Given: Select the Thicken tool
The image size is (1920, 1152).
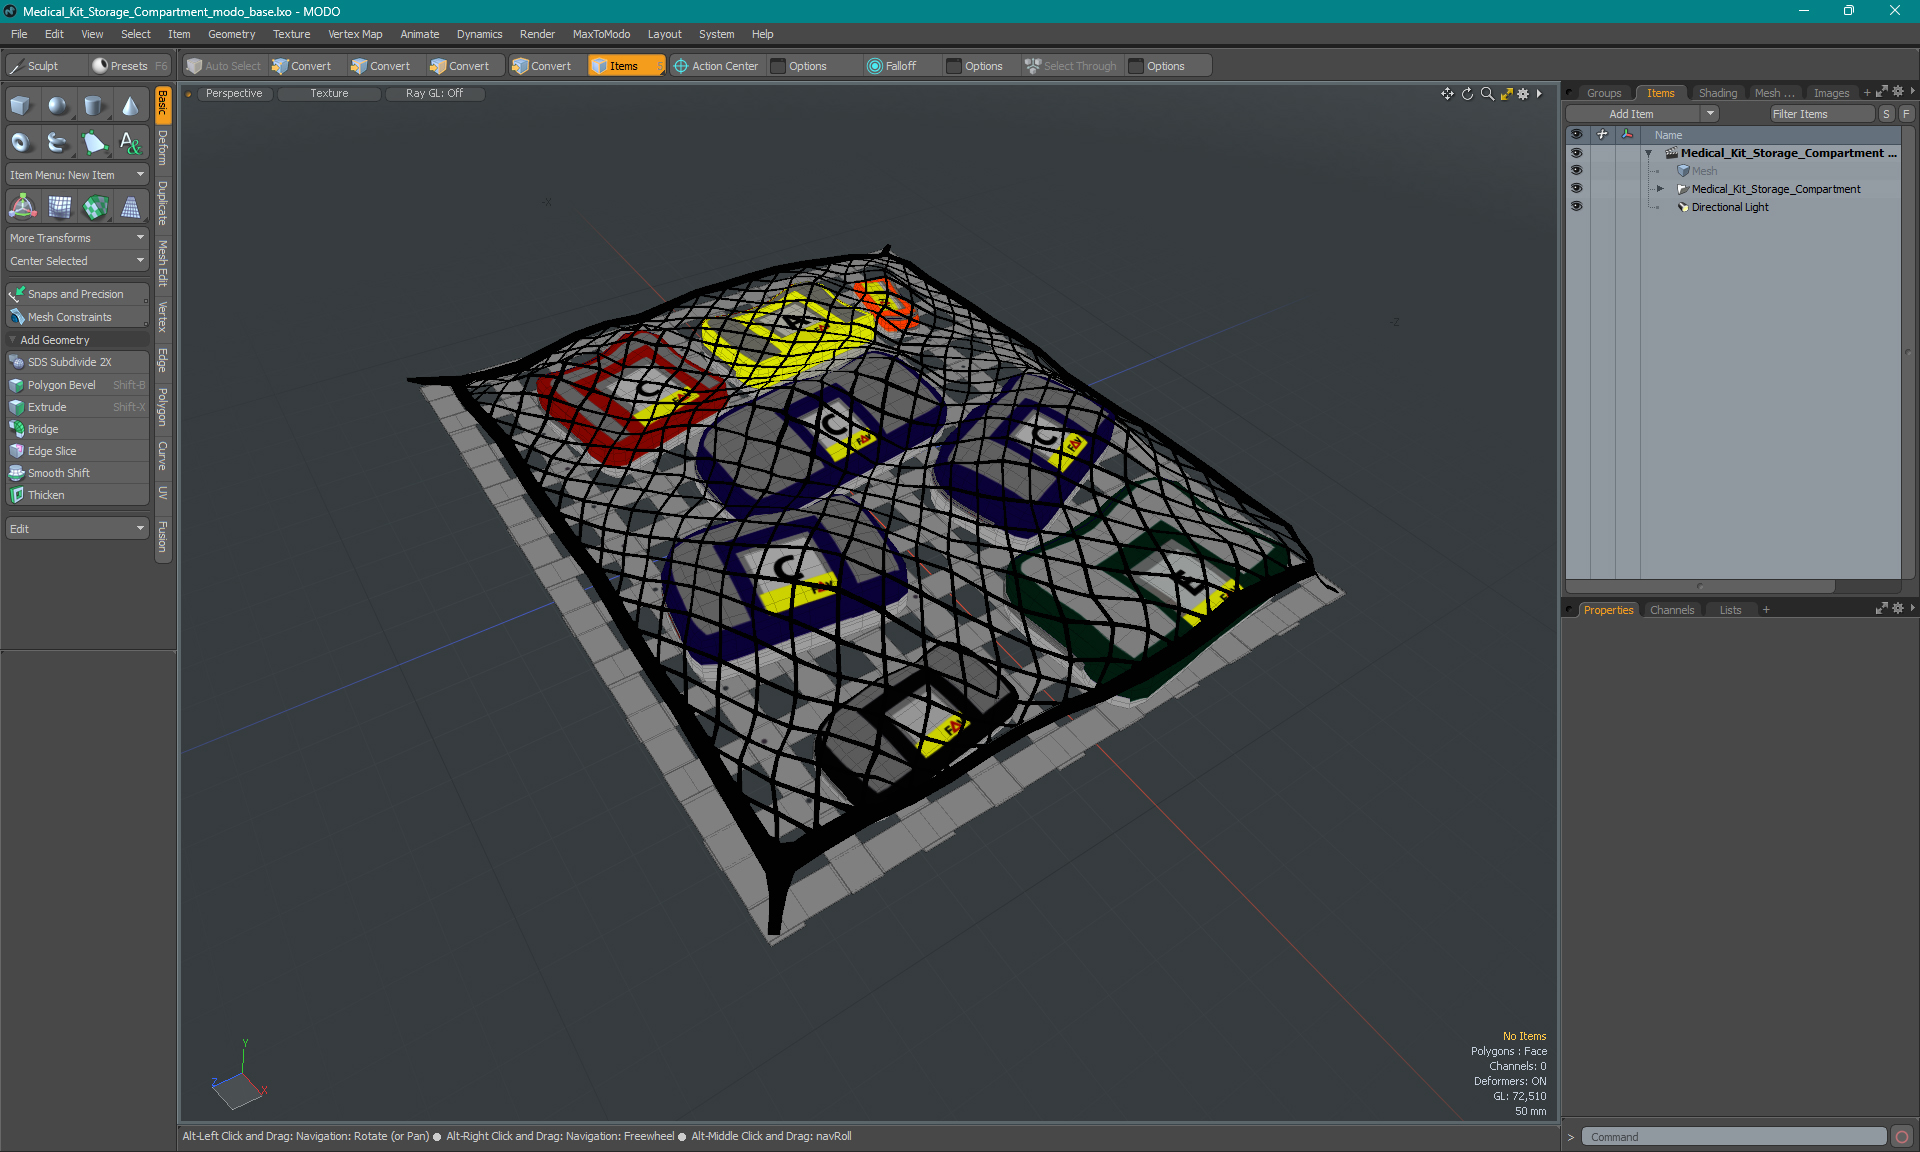Looking at the screenshot, I should [x=75, y=494].
